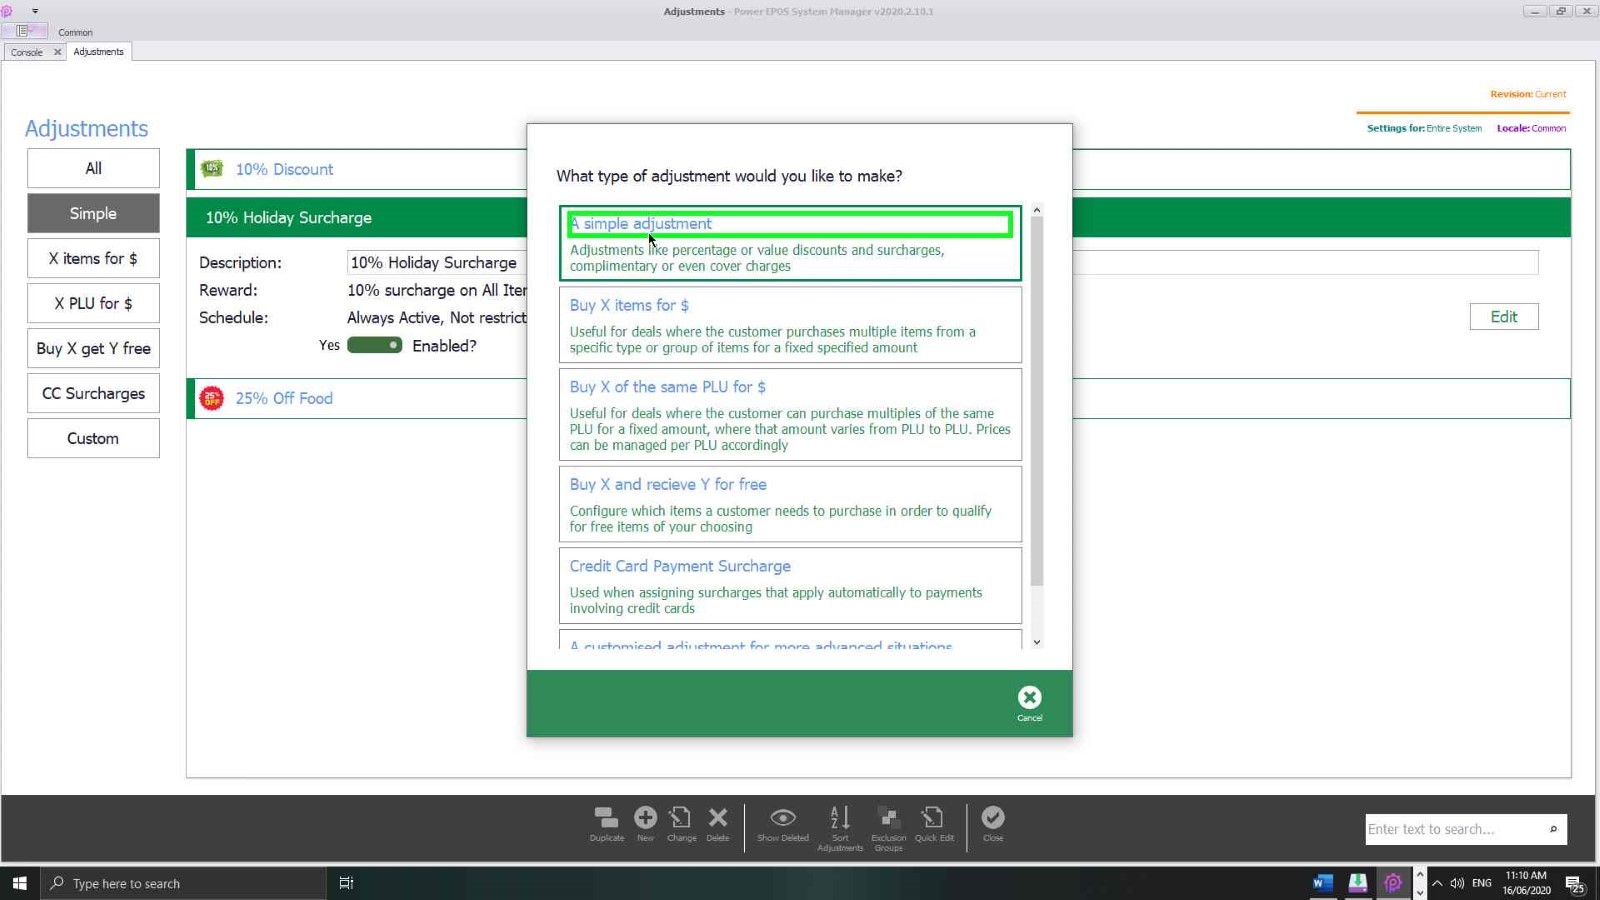Select the Adjustments tab
This screenshot has width=1600, height=900.
98,52
